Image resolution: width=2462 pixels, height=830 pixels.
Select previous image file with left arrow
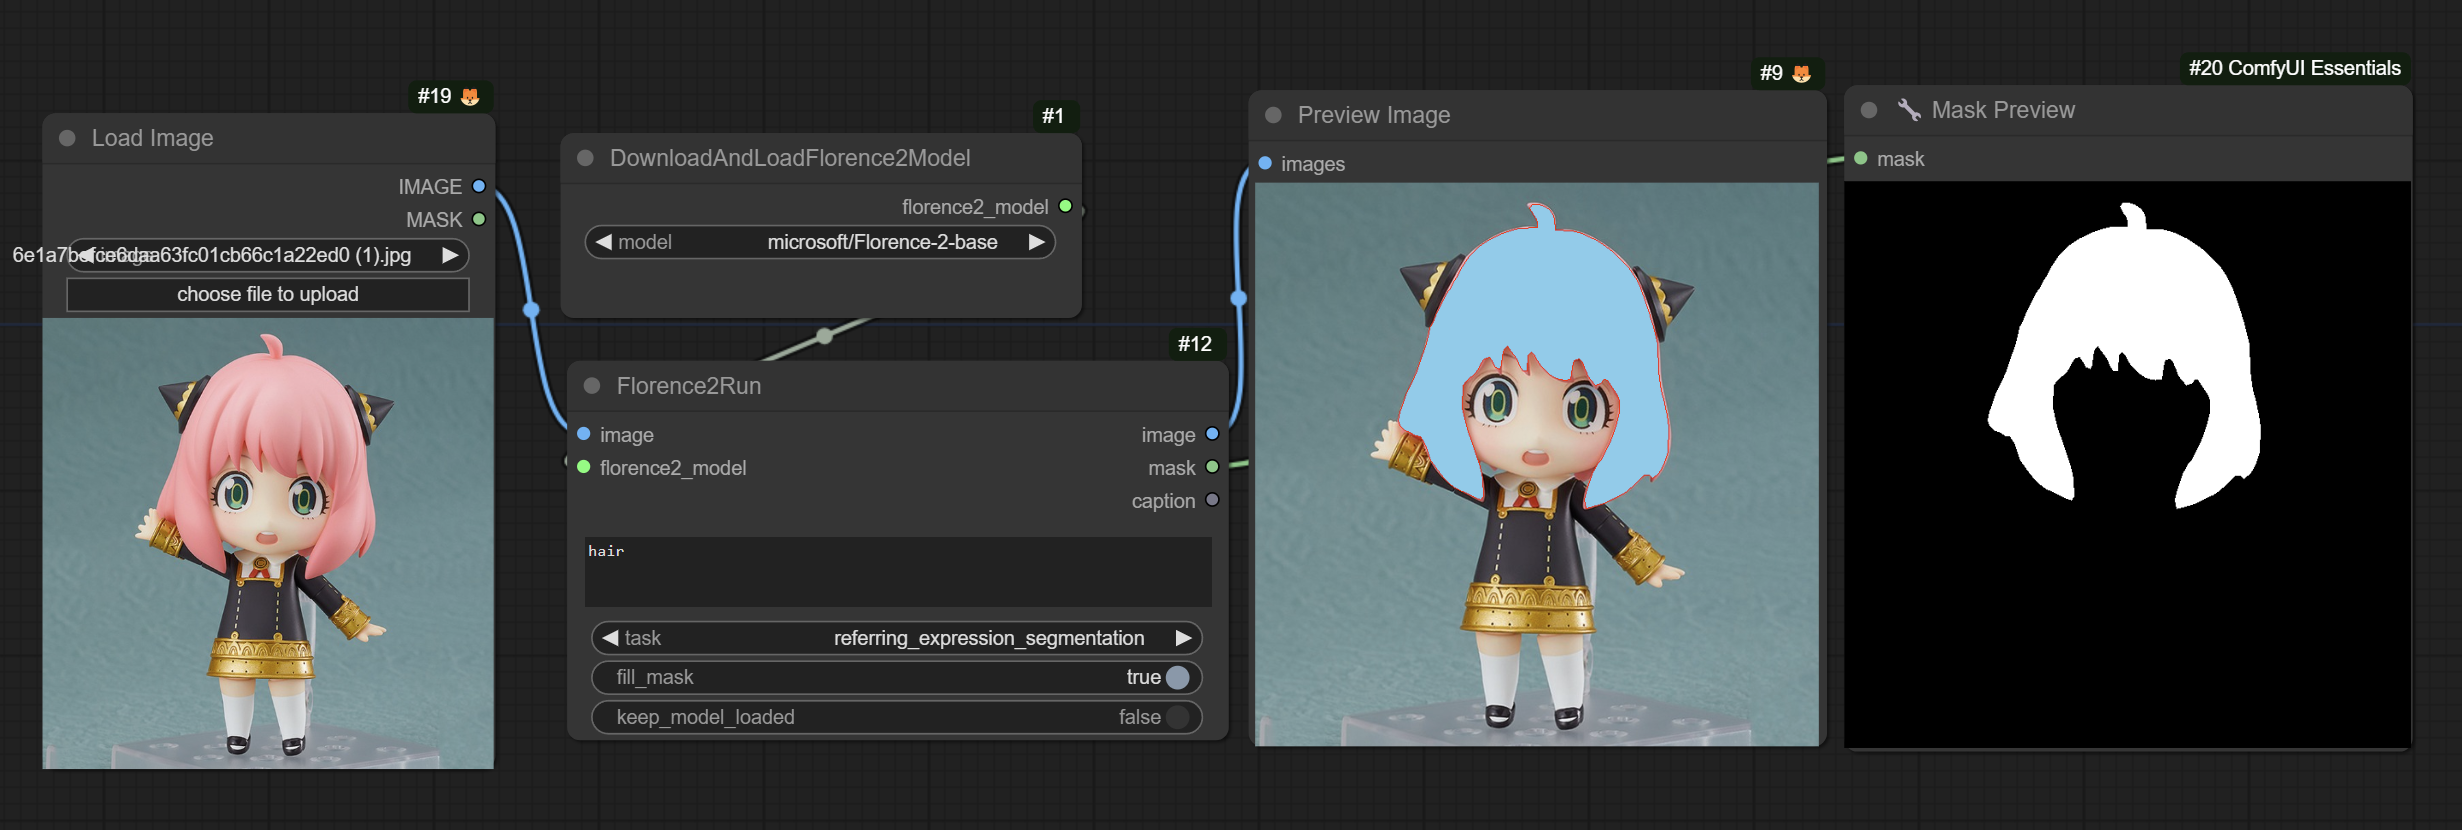point(85,255)
